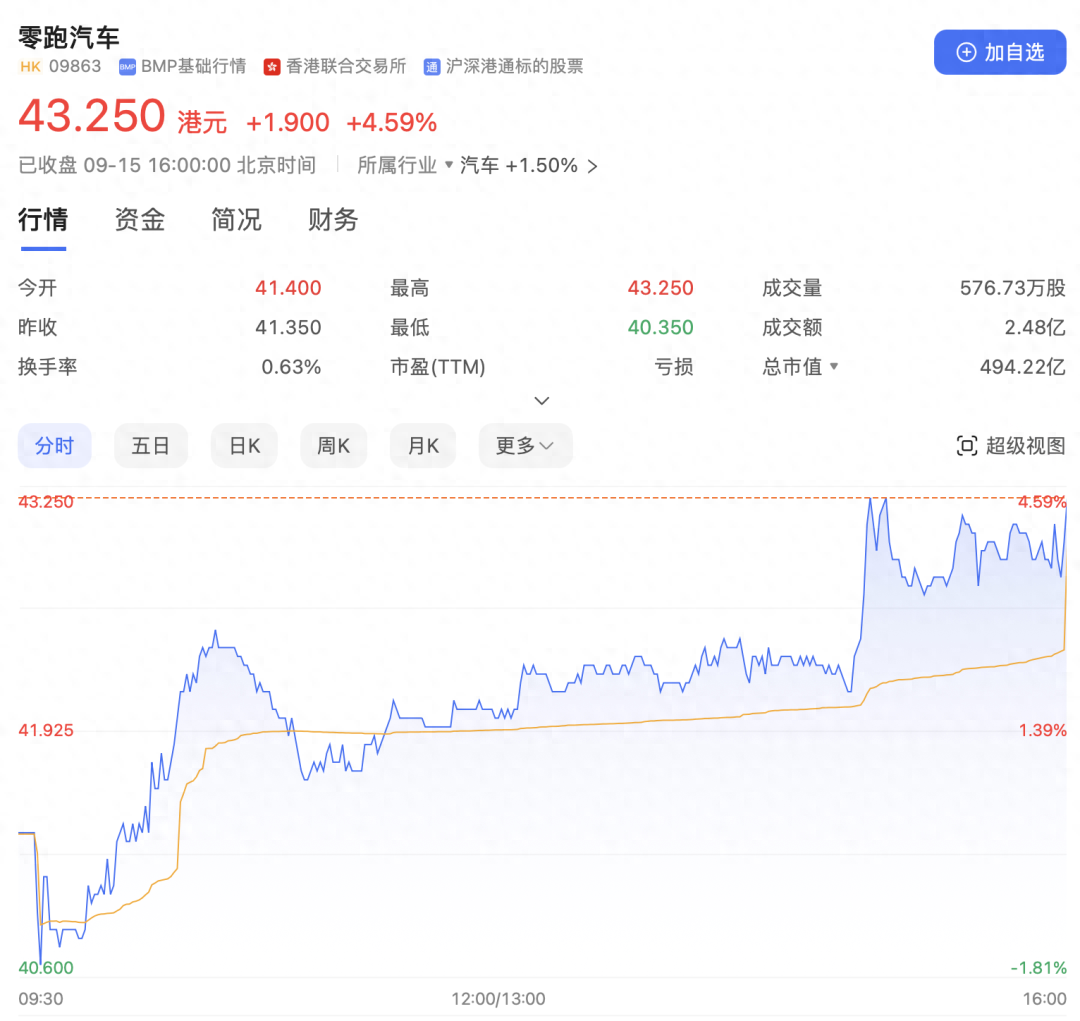Click the Hong Kong exchange flag icon

(x=272, y=67)
